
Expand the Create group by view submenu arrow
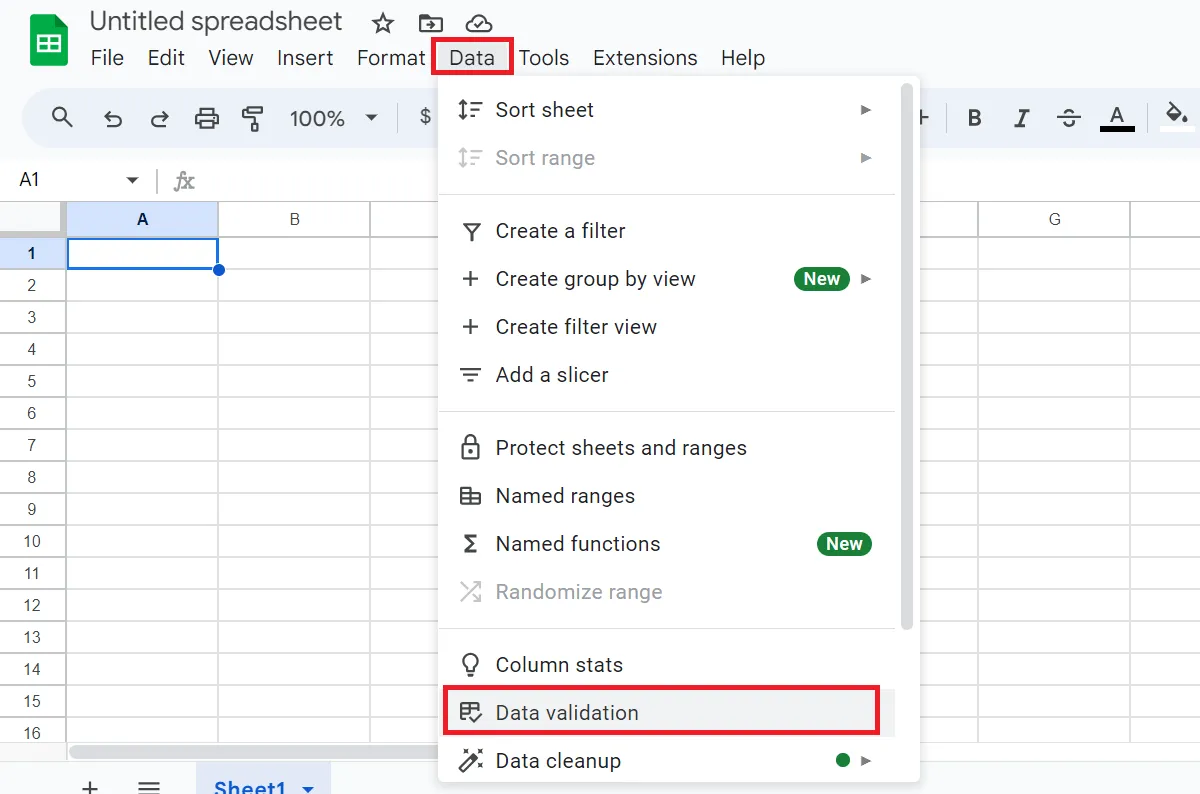(866, 279)
